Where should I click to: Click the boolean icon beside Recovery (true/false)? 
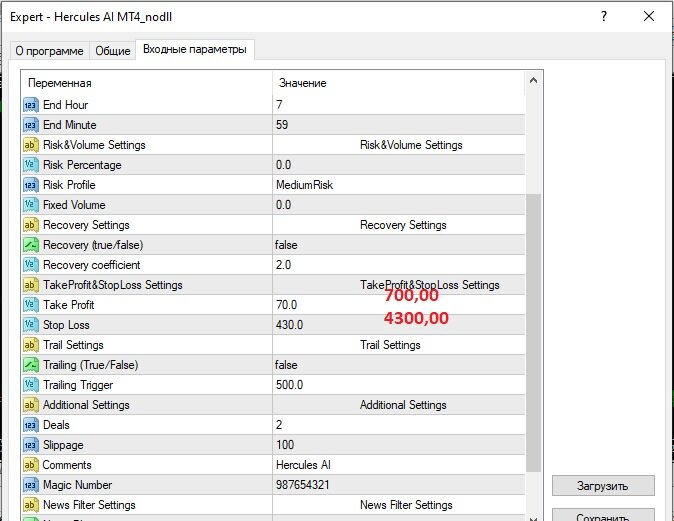coord(31,245)
